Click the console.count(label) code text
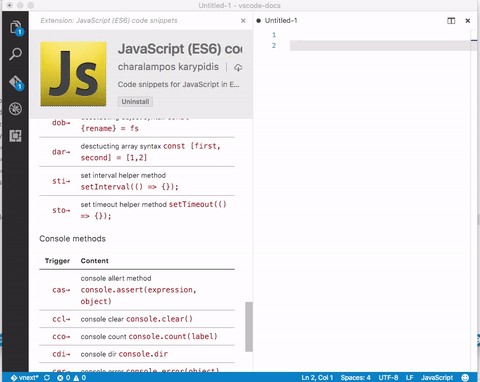Image resolution: width=480 pixels, height=382 pixels. coord(173,337)
